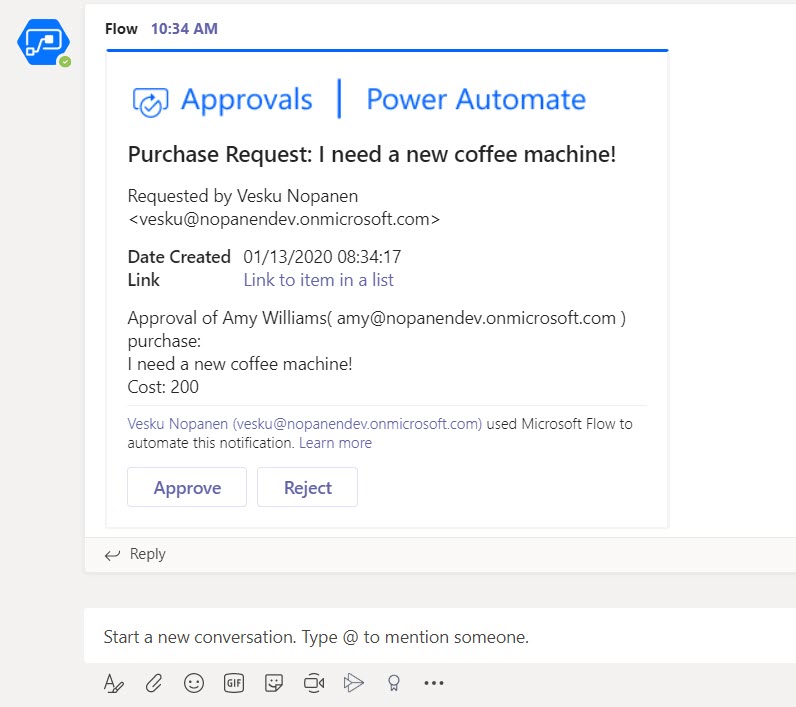Open the Emoji picker
Viewport: 796px width, 707px height.
tap(193, 683)
